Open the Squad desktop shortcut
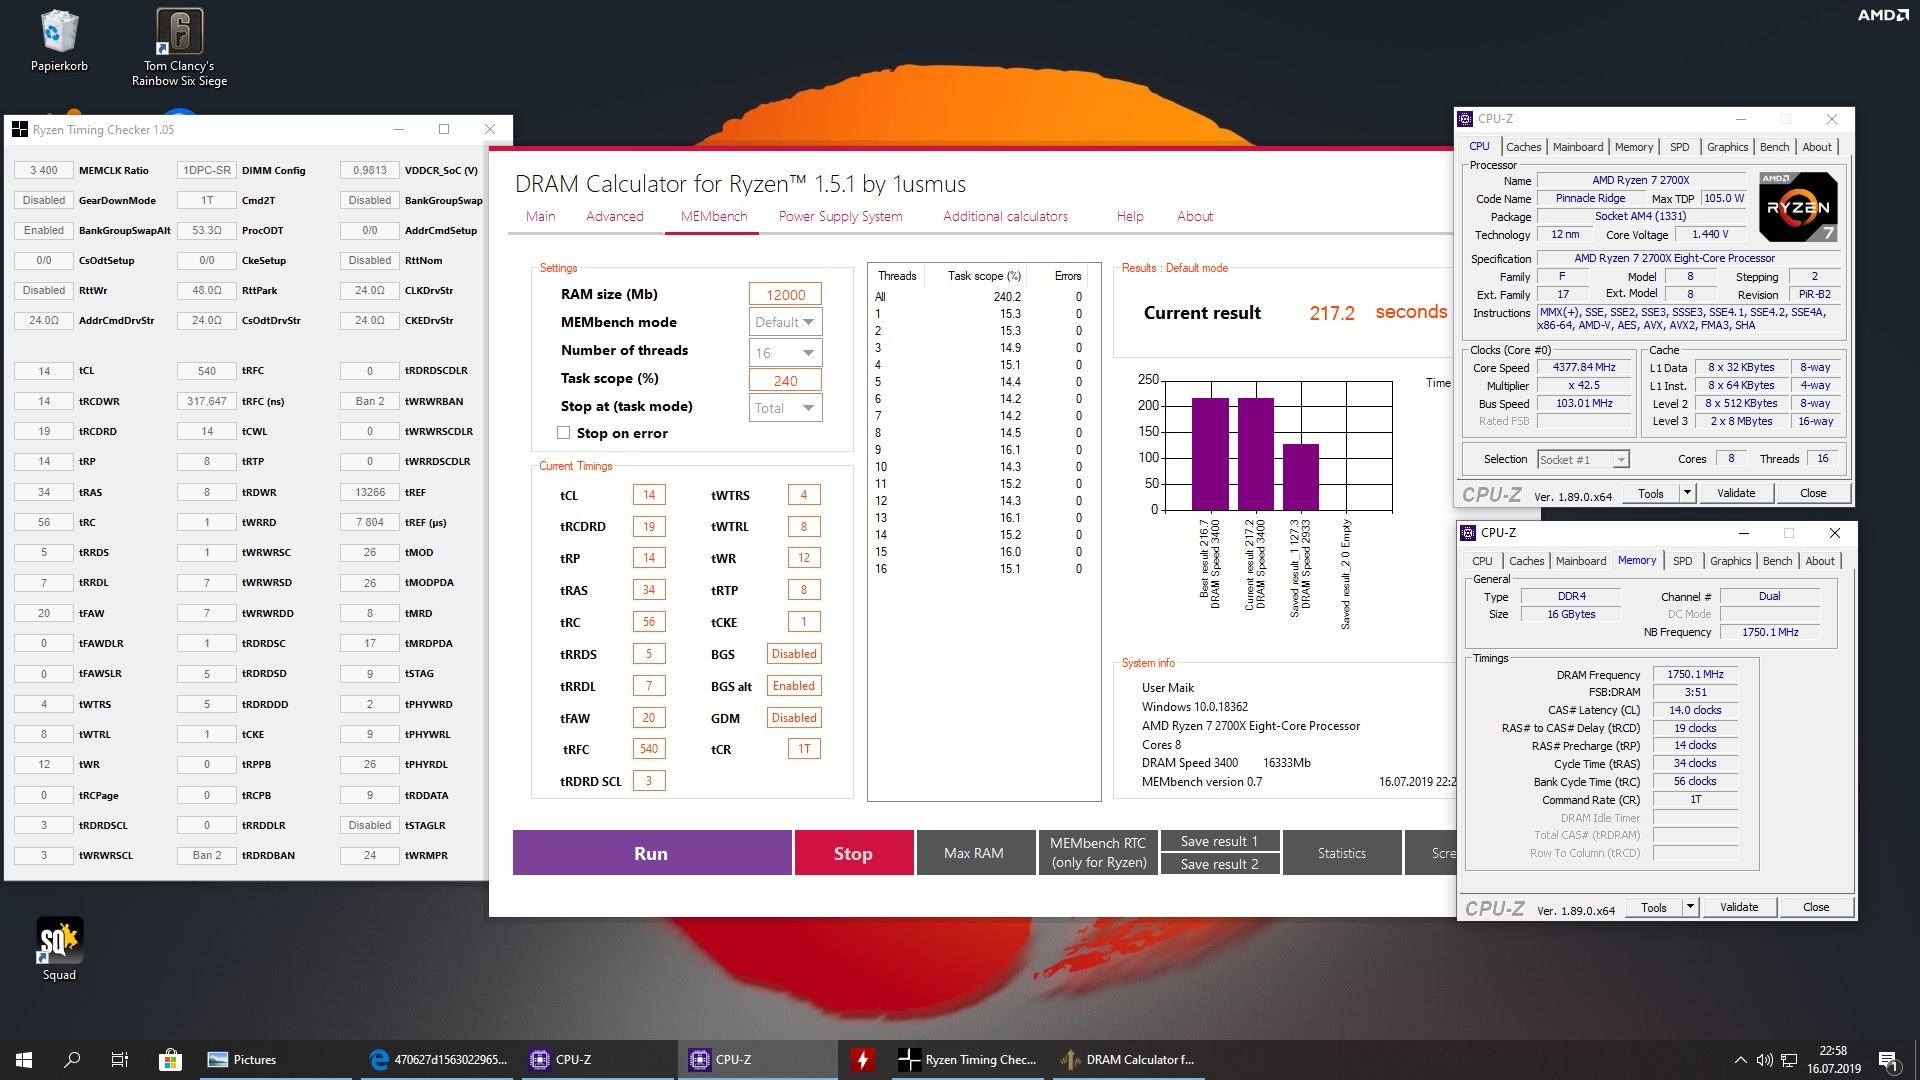This screenshot has width=1920, height=1080. (x=59, y=949)
